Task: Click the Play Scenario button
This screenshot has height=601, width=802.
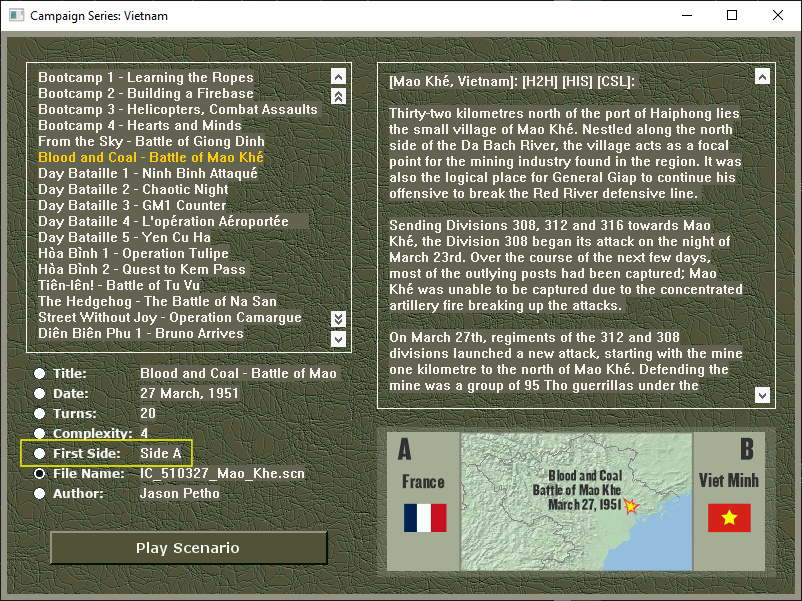Action: coord(189,548)
